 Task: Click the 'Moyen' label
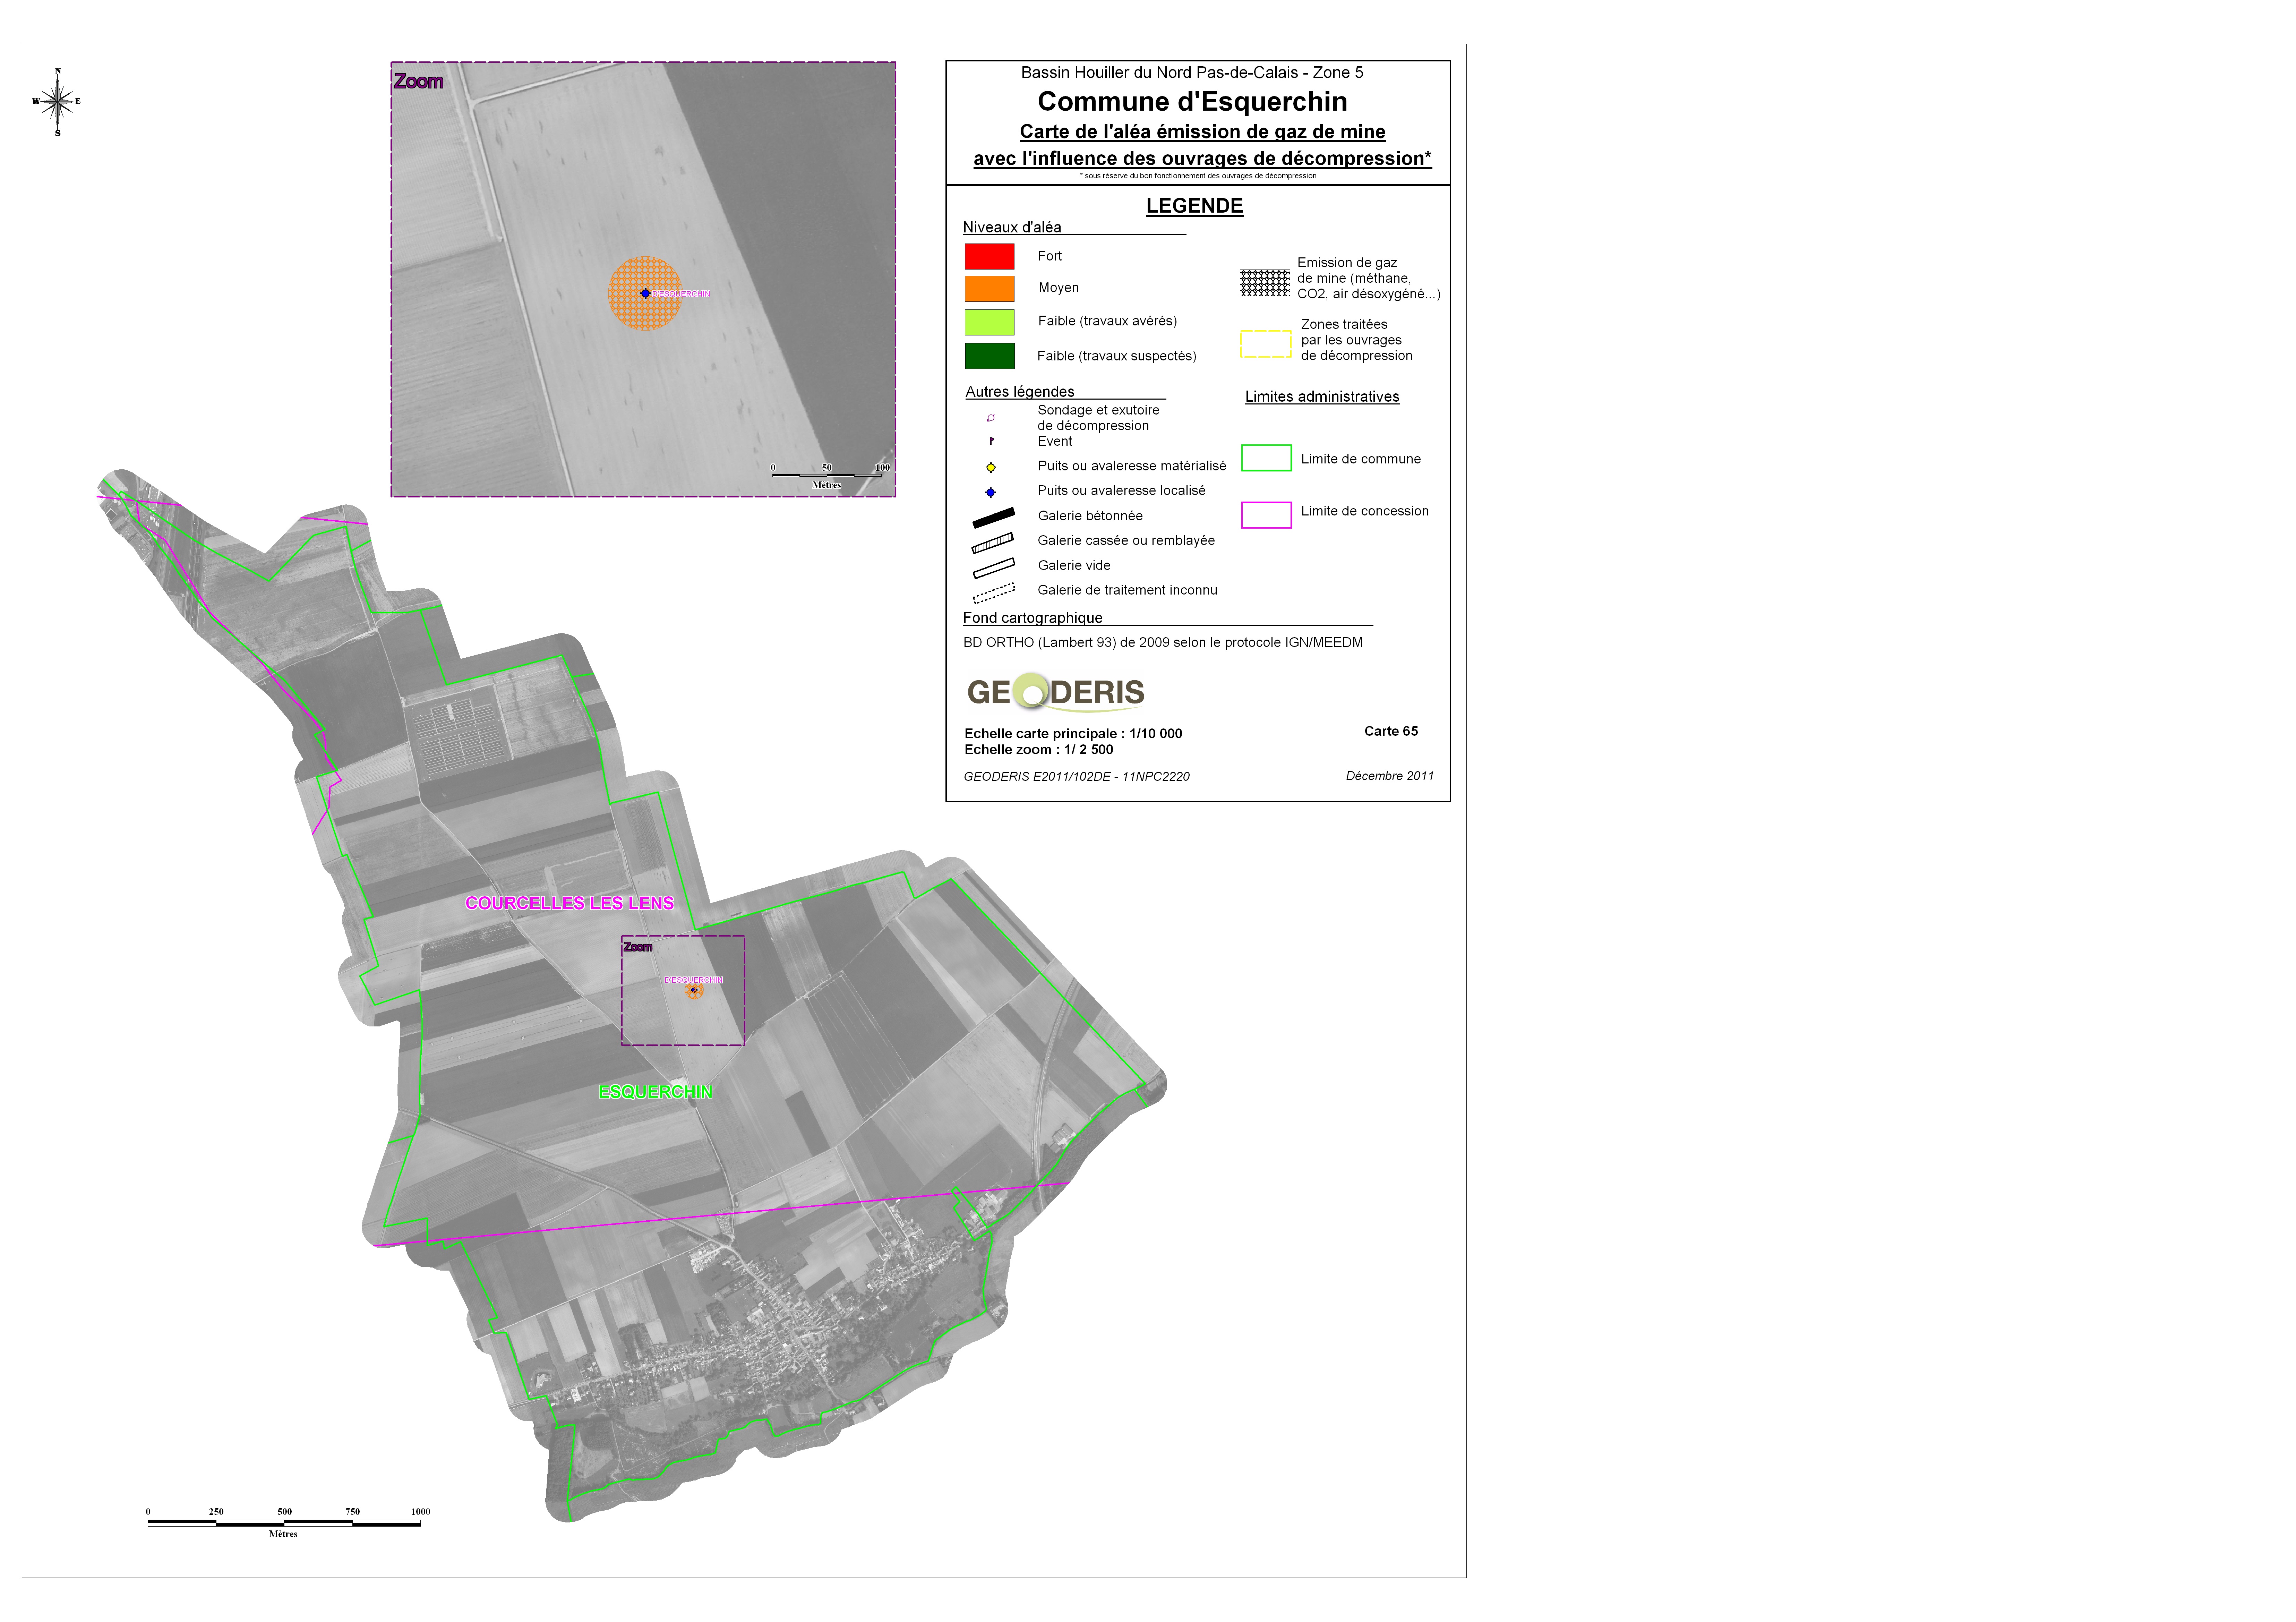click(x=1058, y=288)
